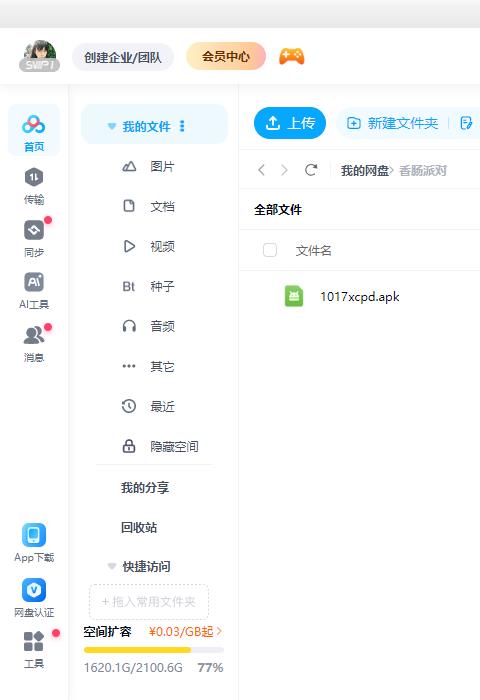Click the 新建文件夹 button

[393, 123]
